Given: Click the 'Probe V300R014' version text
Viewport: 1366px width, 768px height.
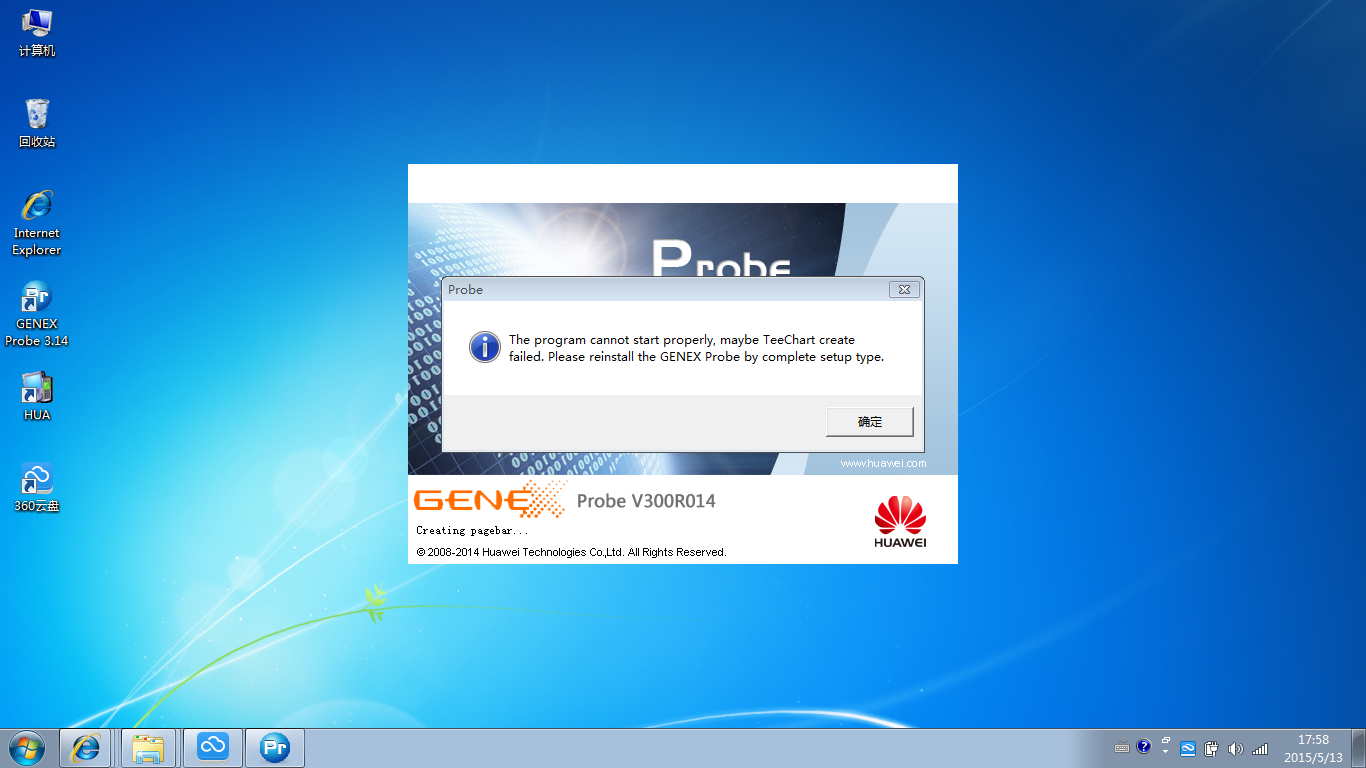Looking at the screenshot, I should pyautogui.click(x=646, y=501).
